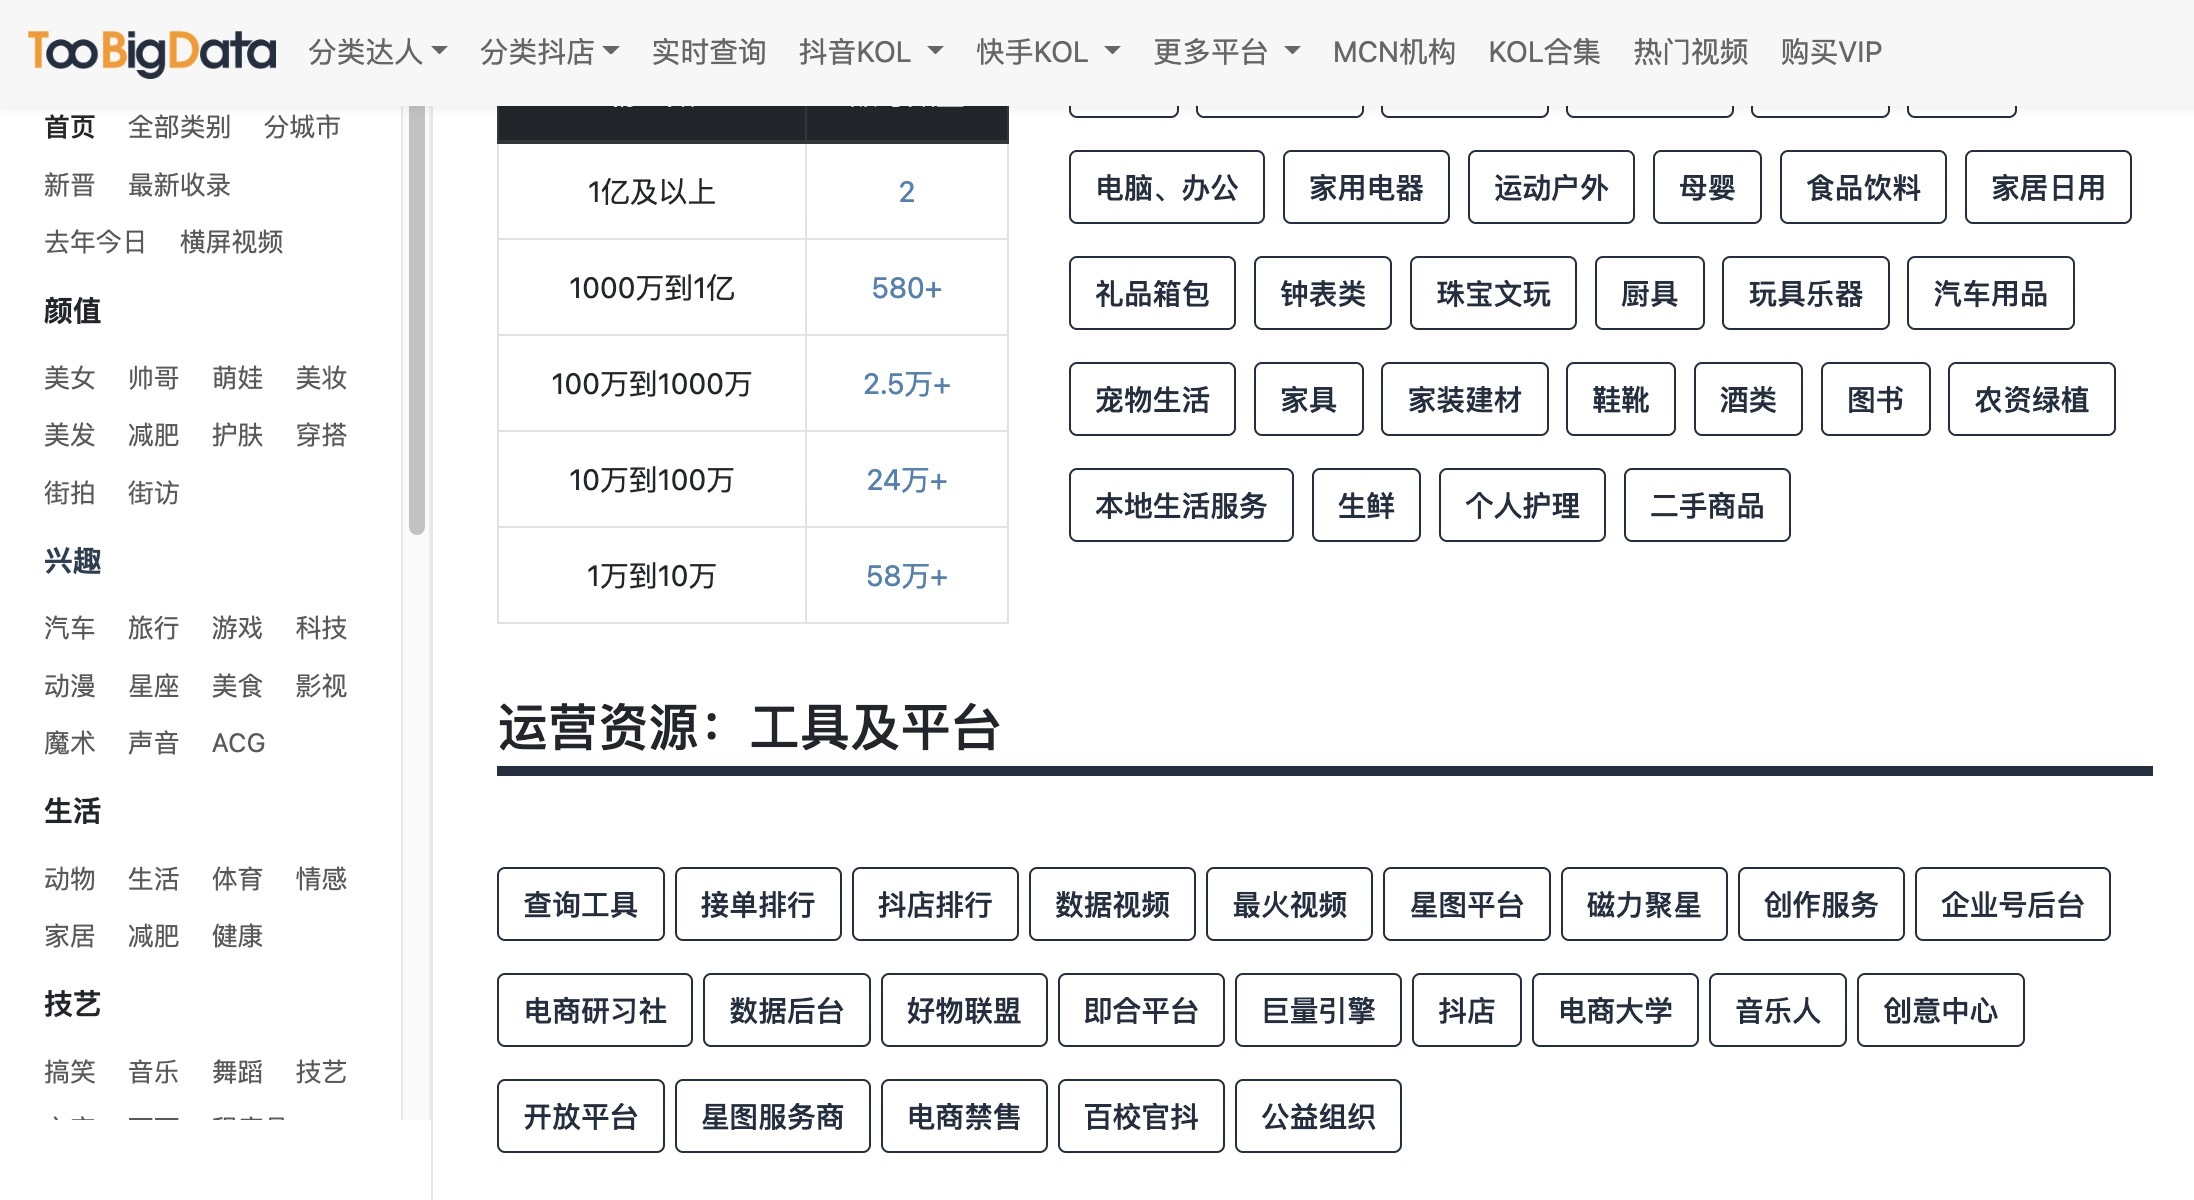Select 美女 in the sidebar 颜值 section
Screen dimensions: 2194x1200
click(69, 378)
